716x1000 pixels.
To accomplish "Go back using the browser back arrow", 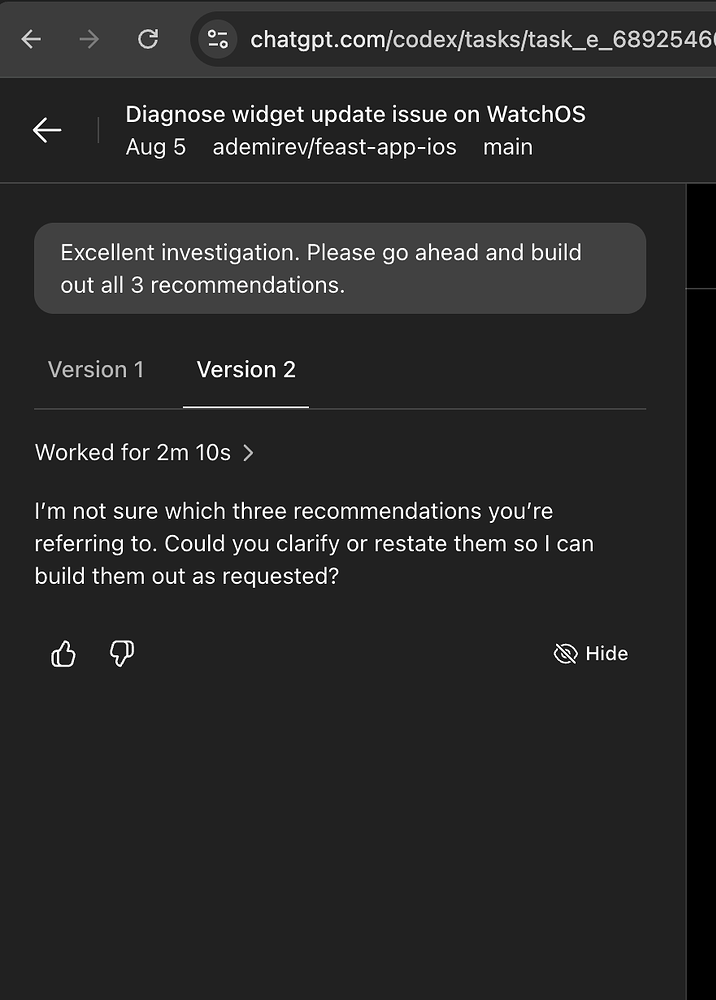I will click(x=31, y=39).
